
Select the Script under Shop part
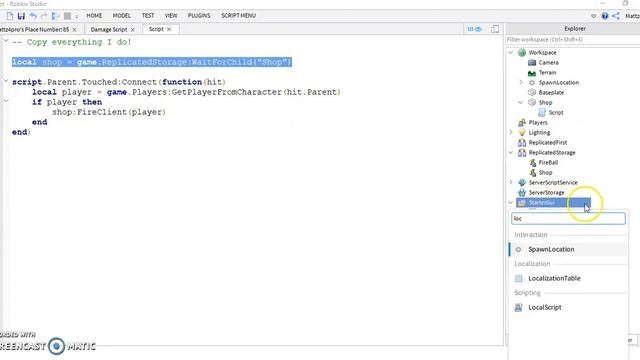[556, 113]
